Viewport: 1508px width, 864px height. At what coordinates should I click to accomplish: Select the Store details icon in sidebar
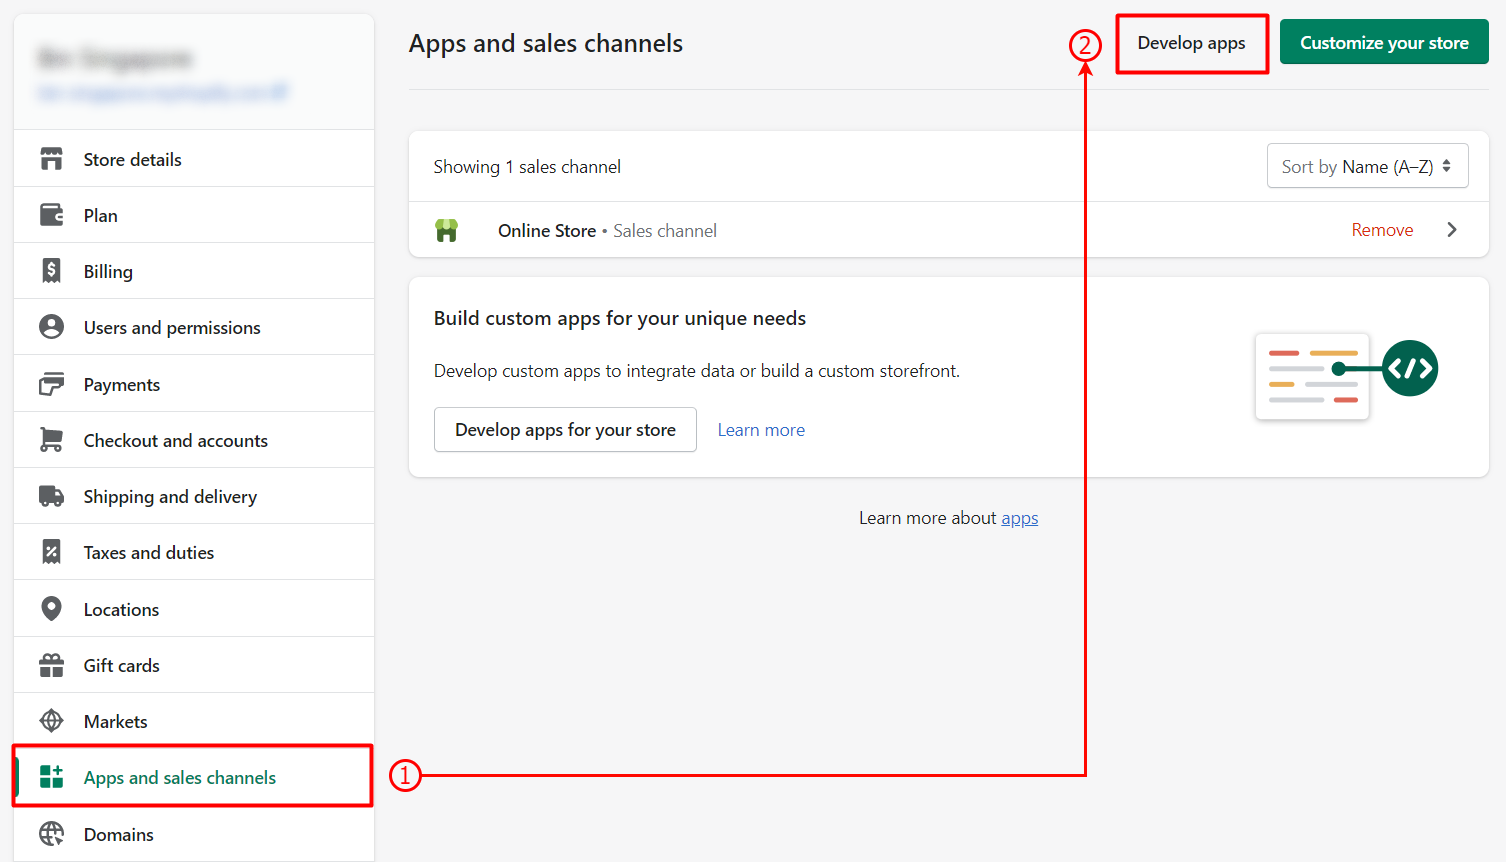pyautogui.click(x=51, y=158)
